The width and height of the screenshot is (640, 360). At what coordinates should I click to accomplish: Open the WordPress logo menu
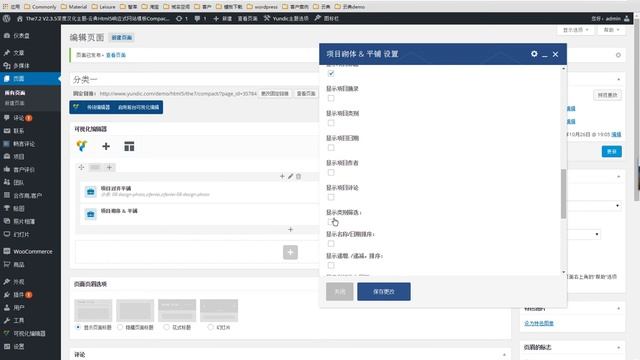(x=7, y=18)
